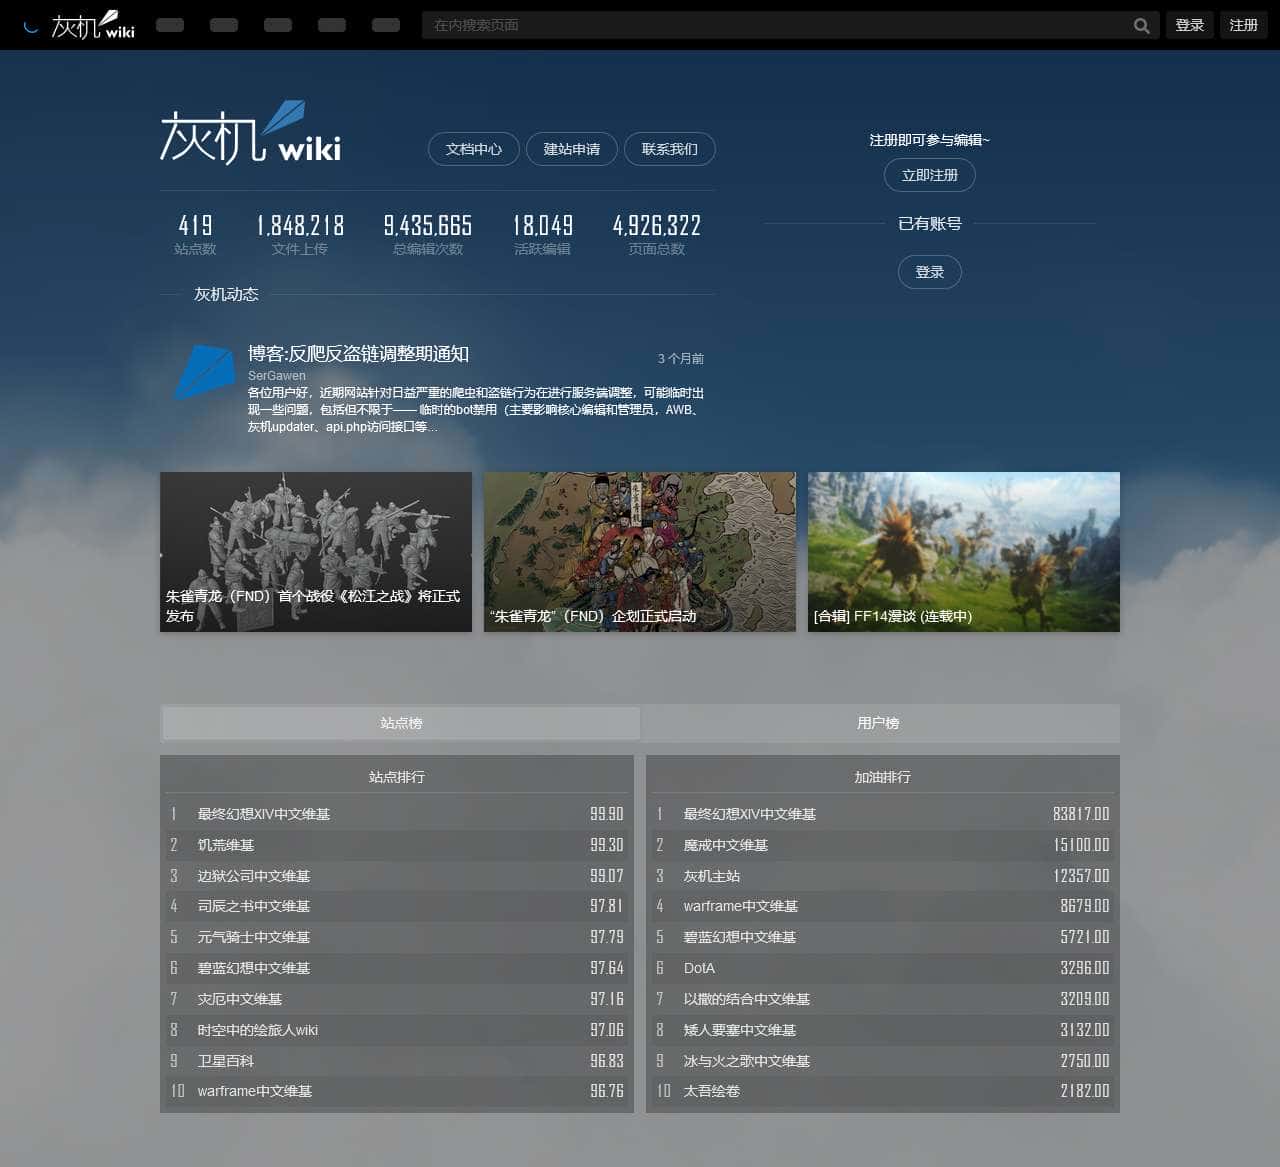
Task: Click the 立即注册 button
Action: pyautogui.click(x=929, y=175)
